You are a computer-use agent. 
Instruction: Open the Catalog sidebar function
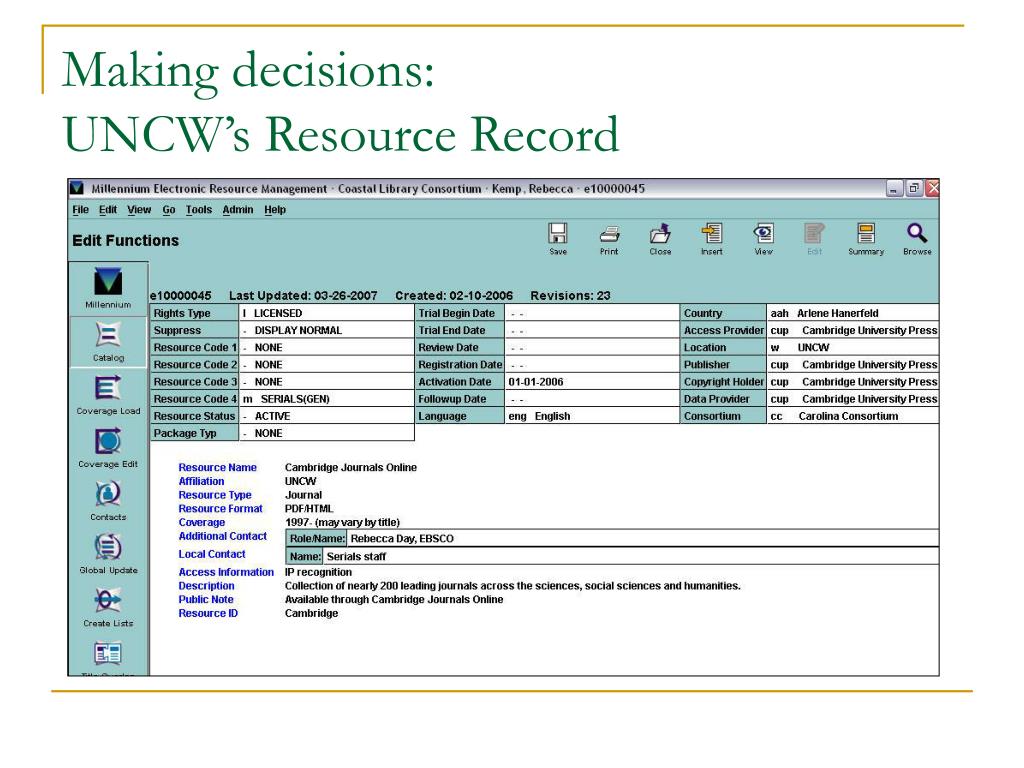coord(108,342)
